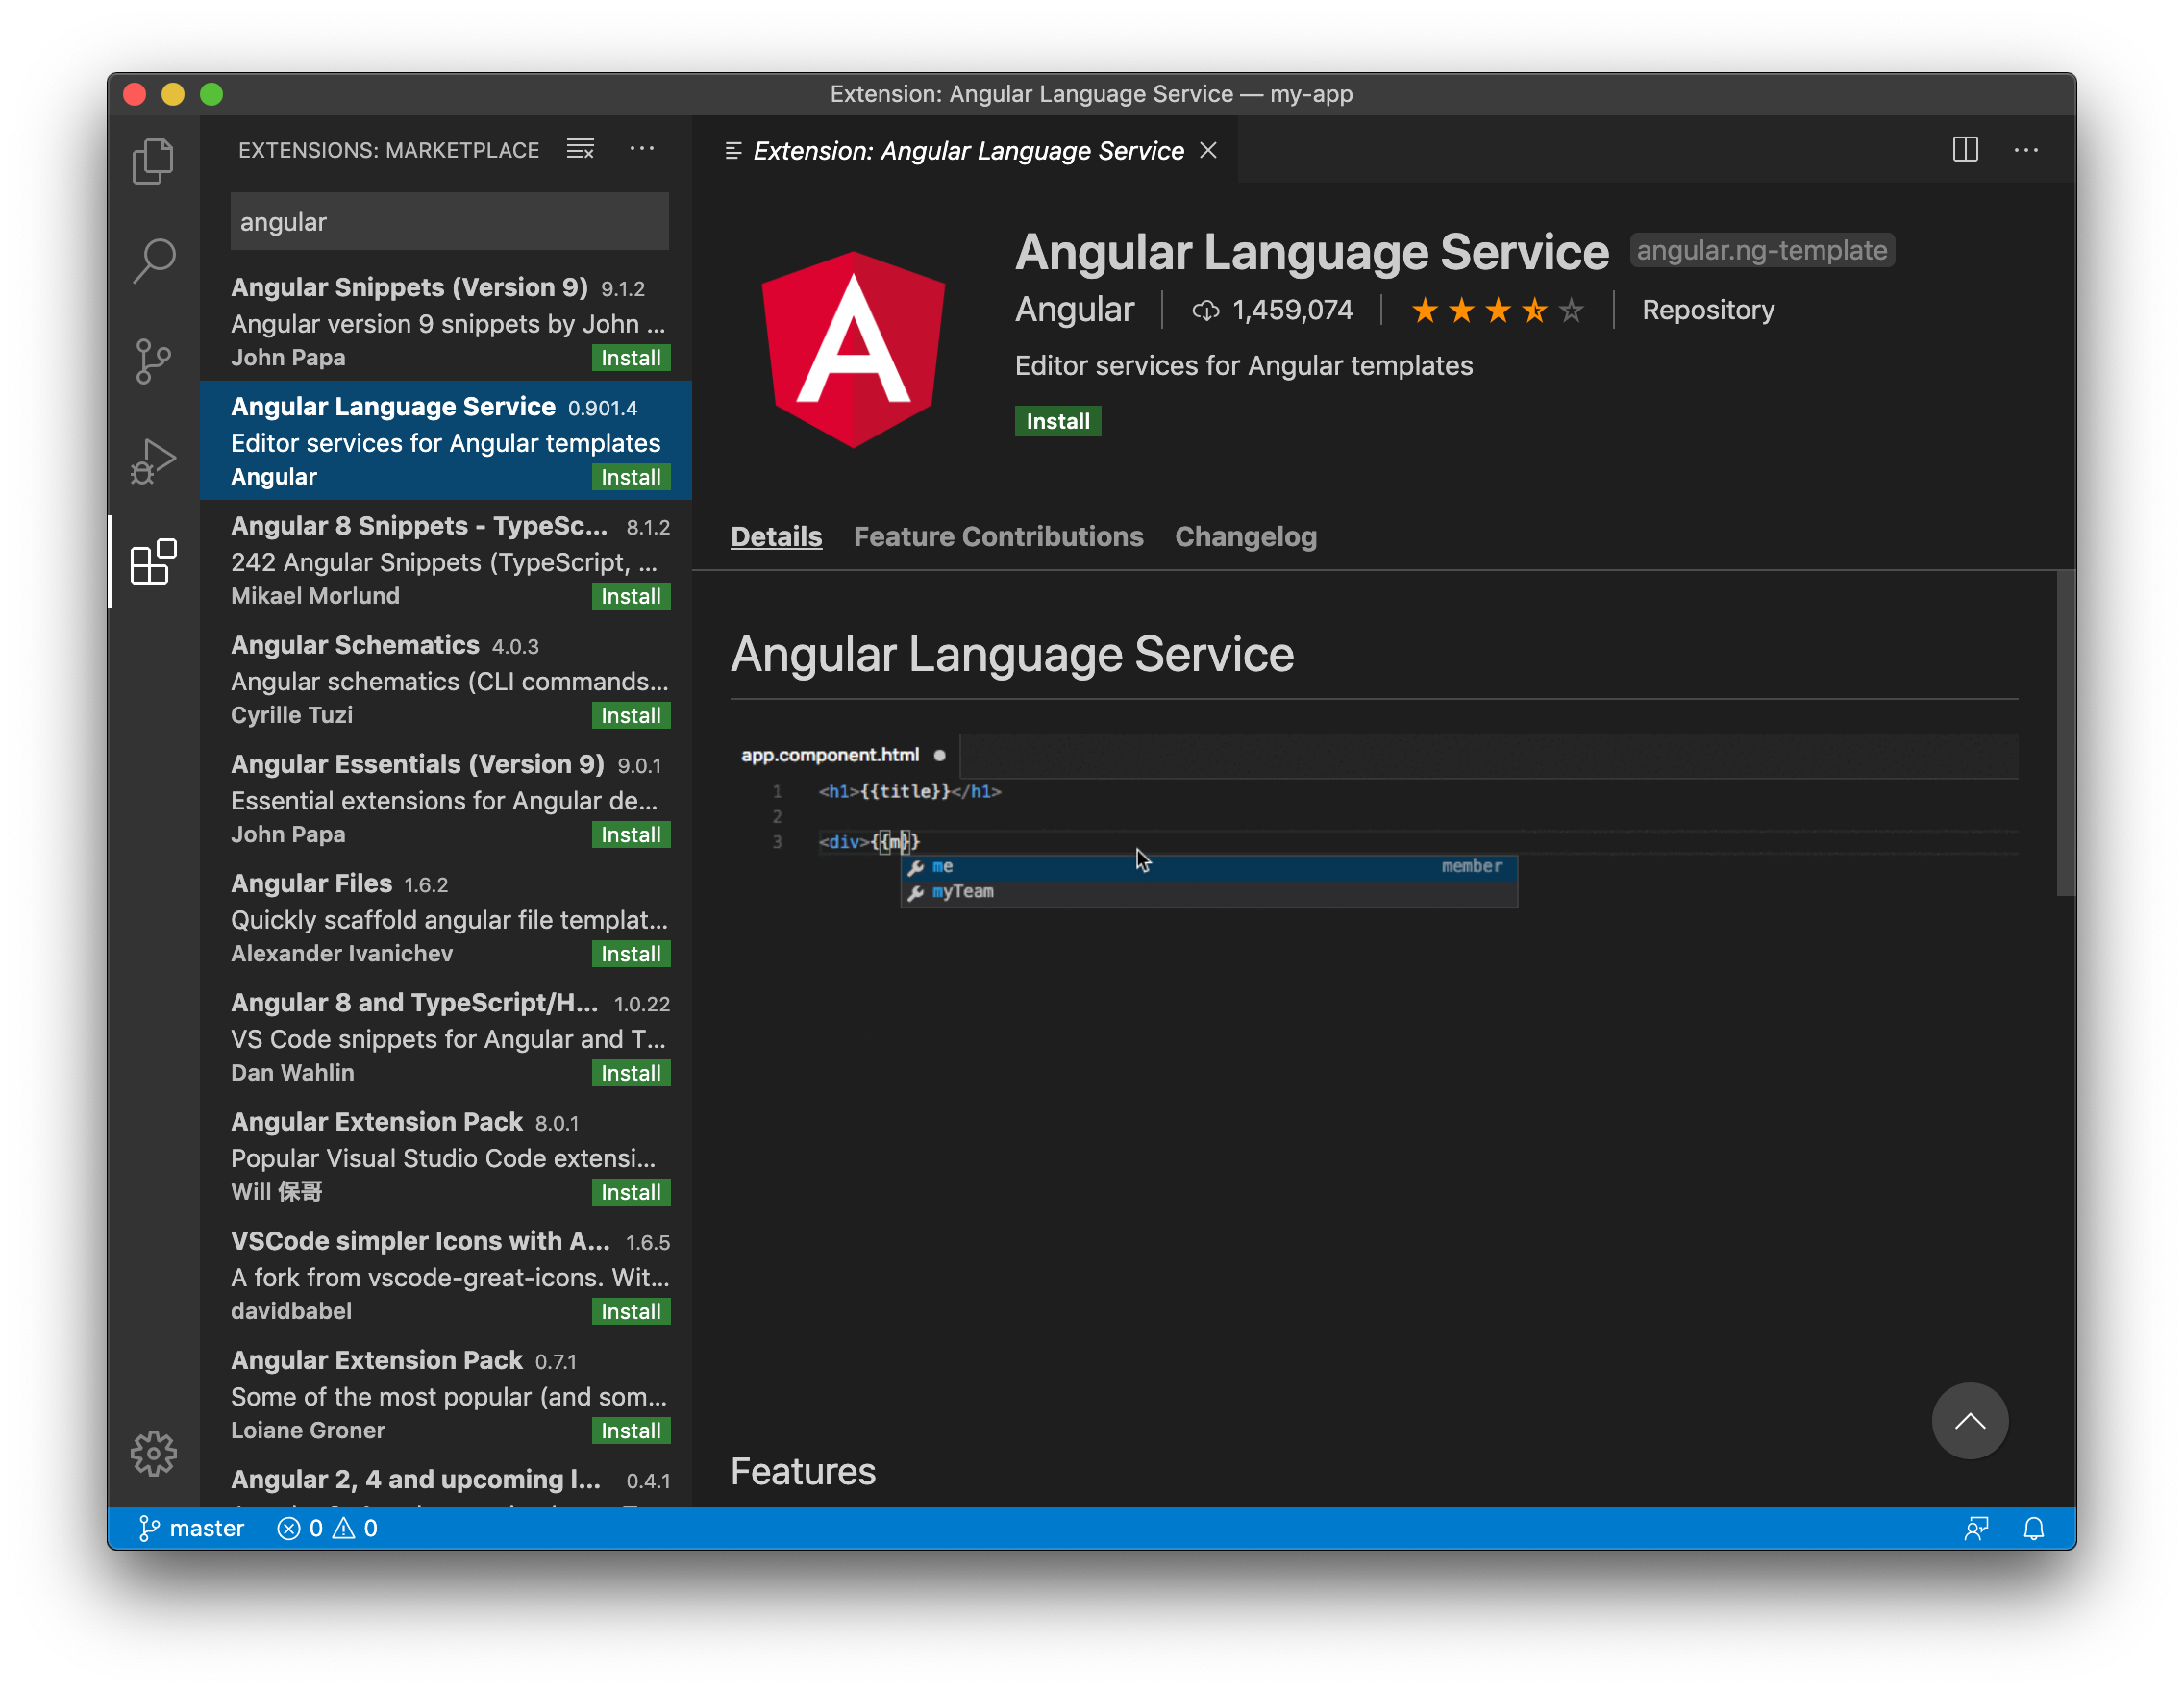Screen dimensions: 2184x1692
Task: Select Angular Files list item
Action: coord(446,916)
